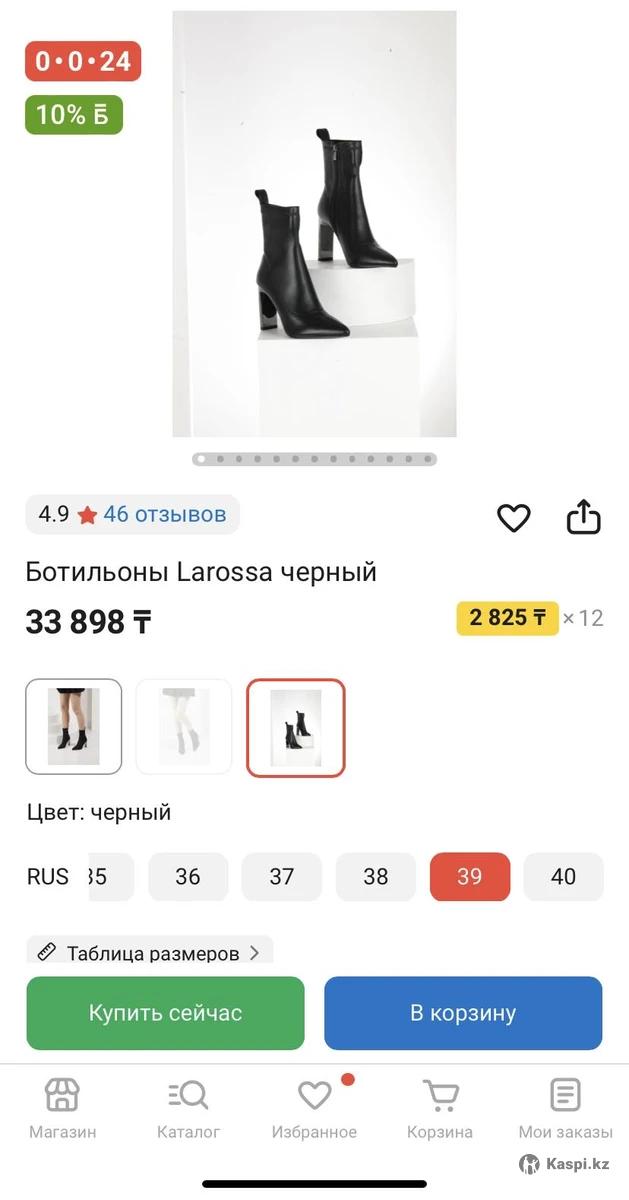Select shoe size 38
This screenshot has height=1200, width=629.
376,877
